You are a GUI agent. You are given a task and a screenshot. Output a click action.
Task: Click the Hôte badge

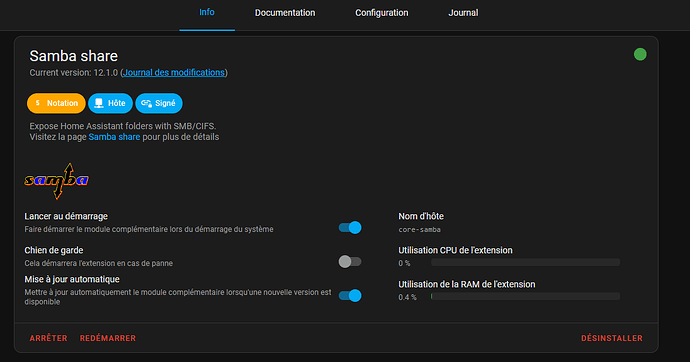(110, 103)
